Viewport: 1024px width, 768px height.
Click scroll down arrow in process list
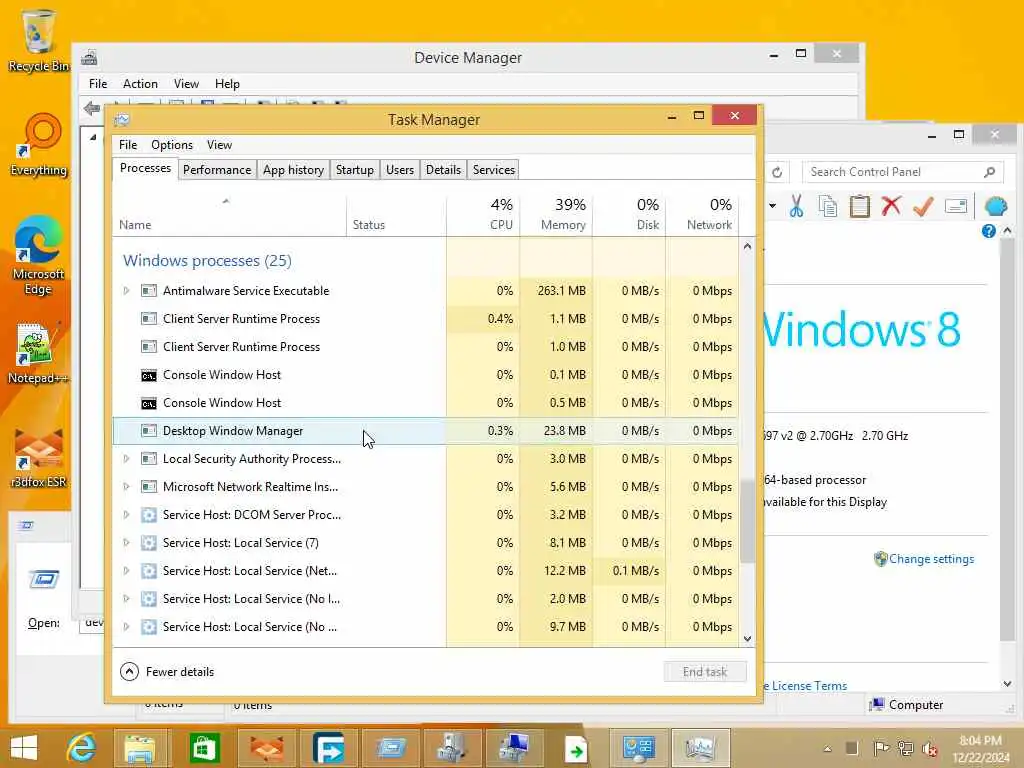click(x=747, y=639)
